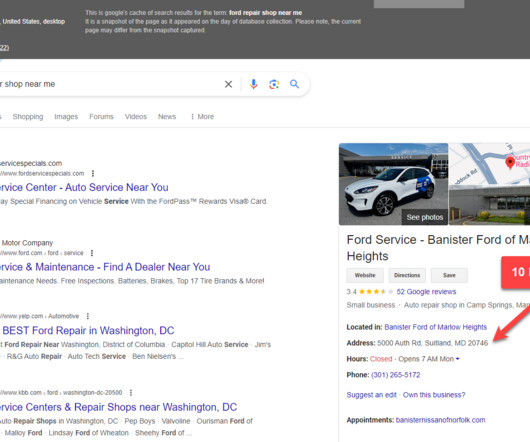This screenshot has height=442, width=530.
Task: Open the 52 Google reviews link
Action: (426, 292)
